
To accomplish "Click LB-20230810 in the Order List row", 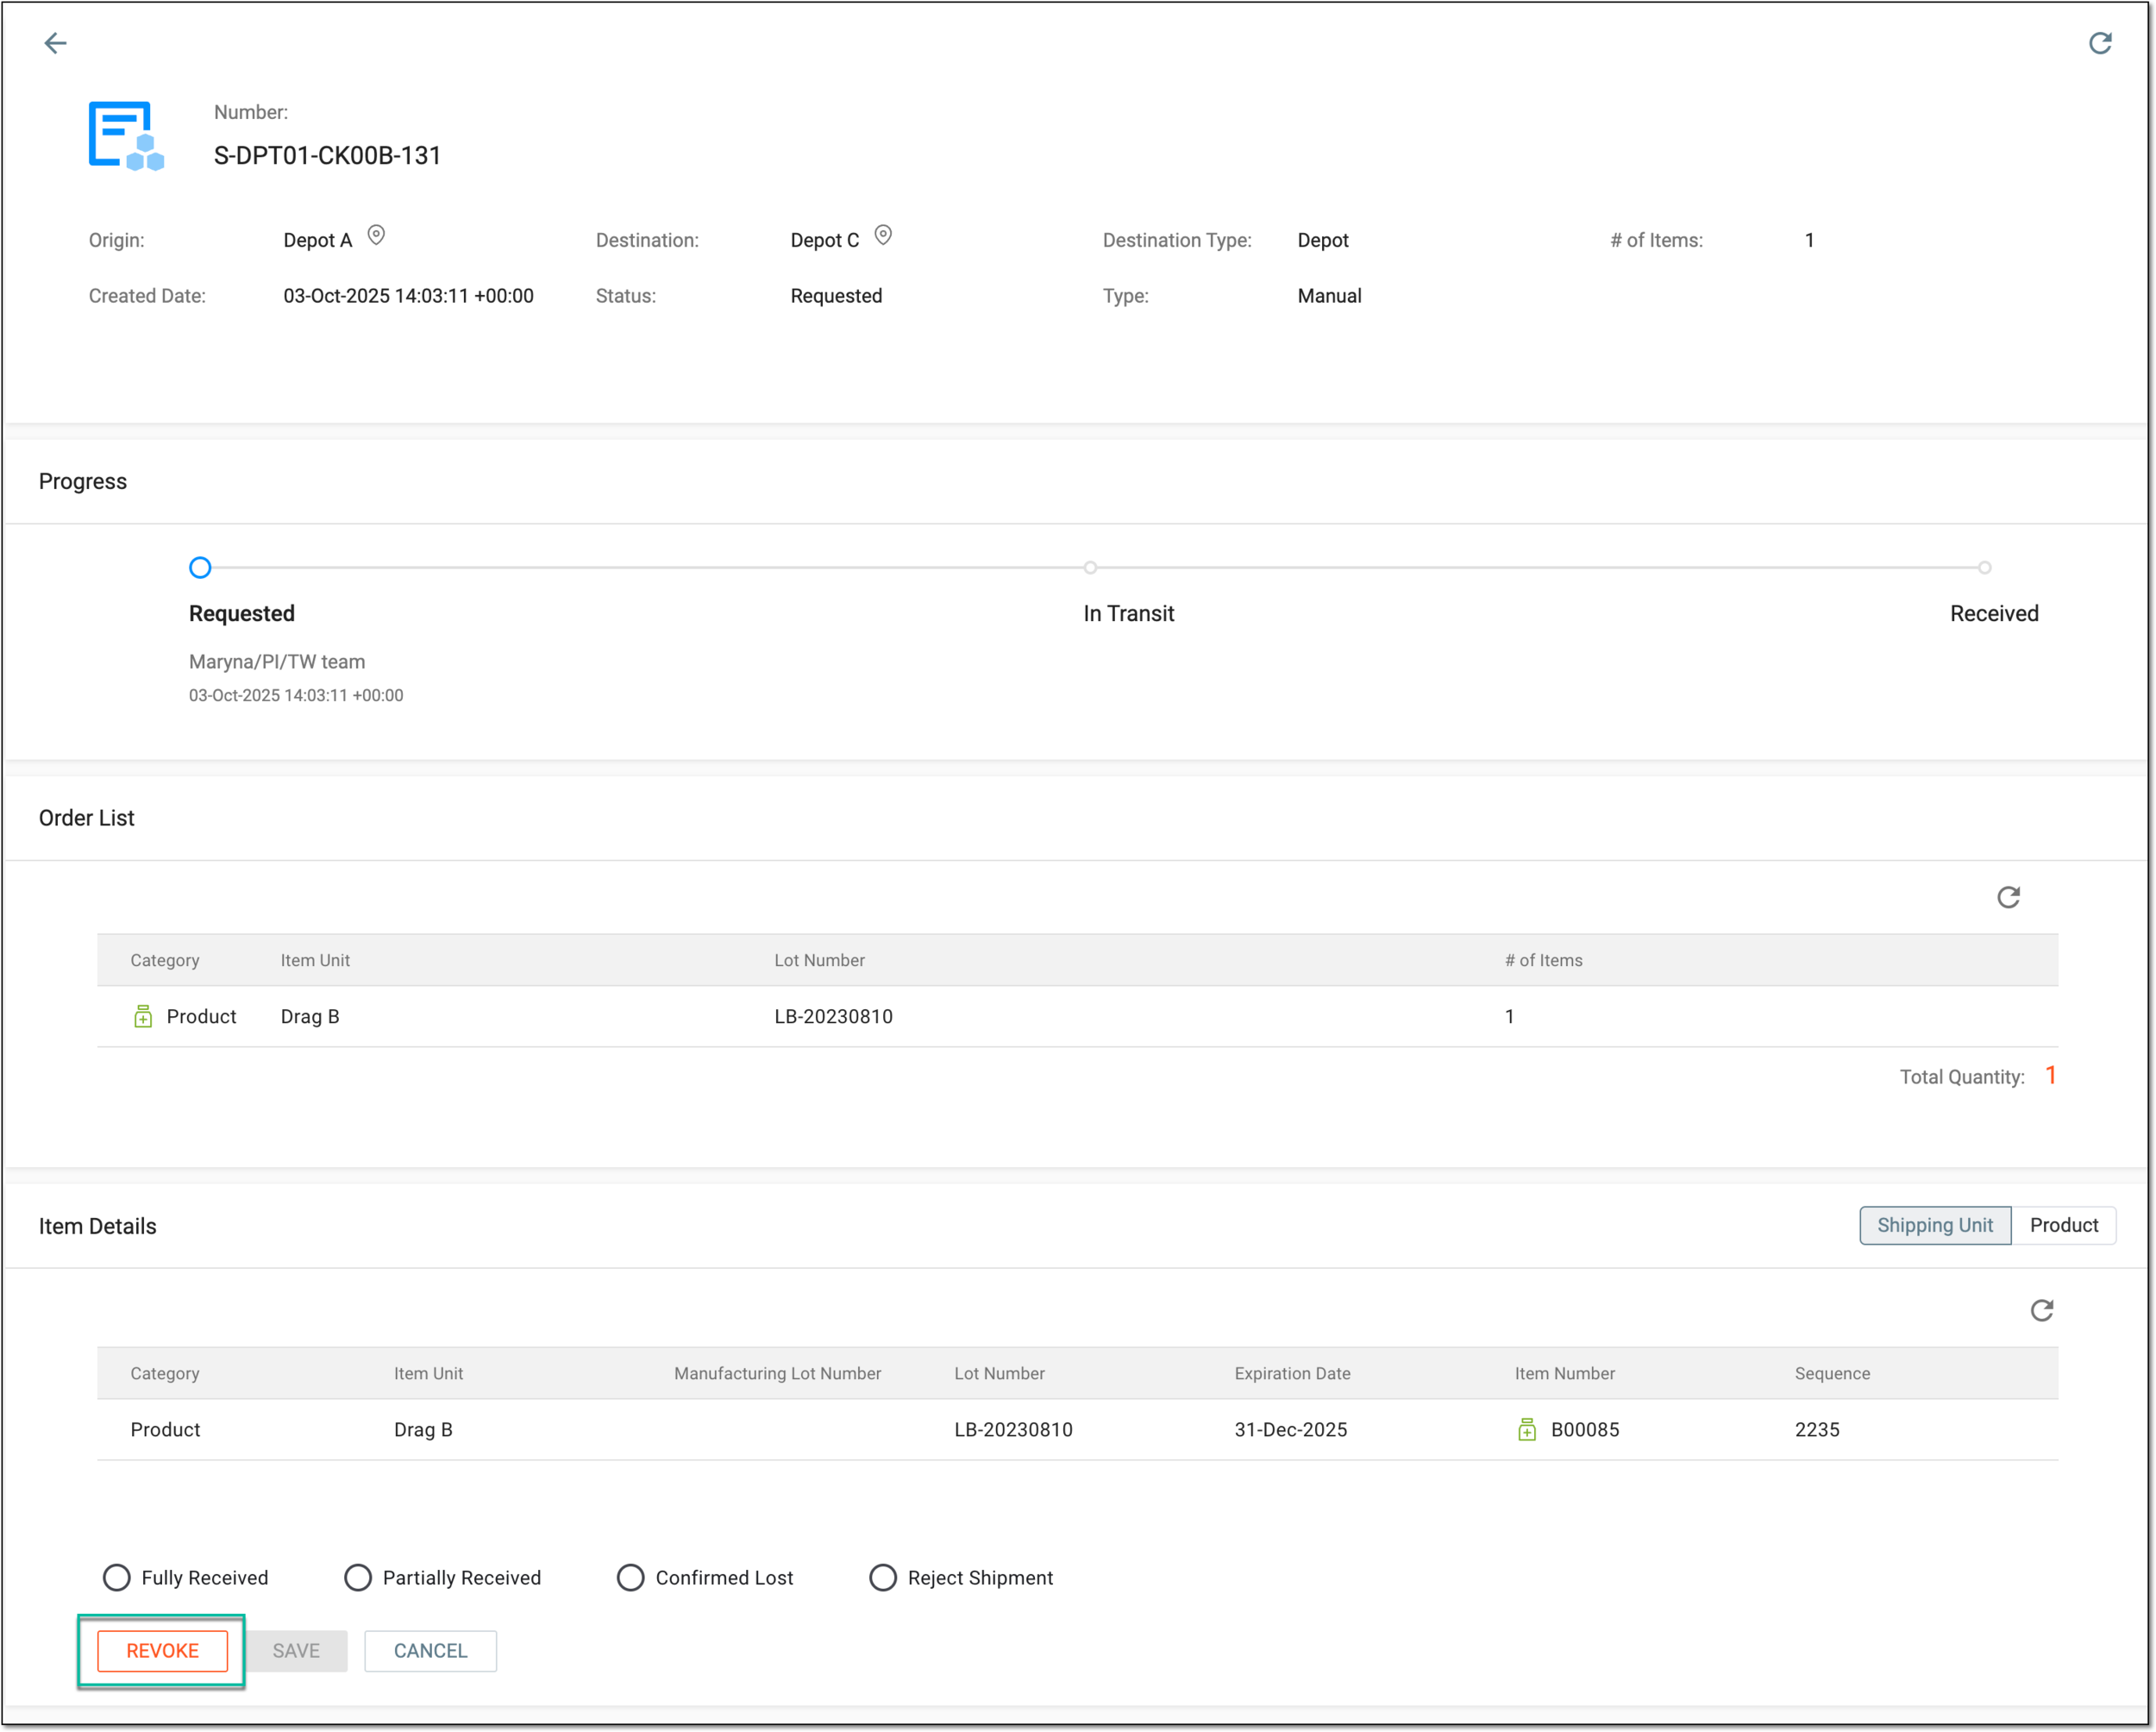I will coord(833,1017).
